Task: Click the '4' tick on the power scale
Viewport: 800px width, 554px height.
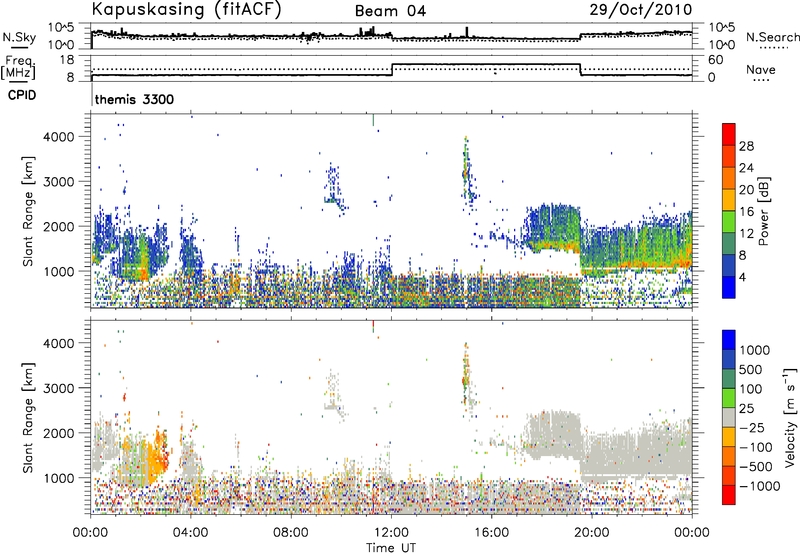Action: (742, 277)
